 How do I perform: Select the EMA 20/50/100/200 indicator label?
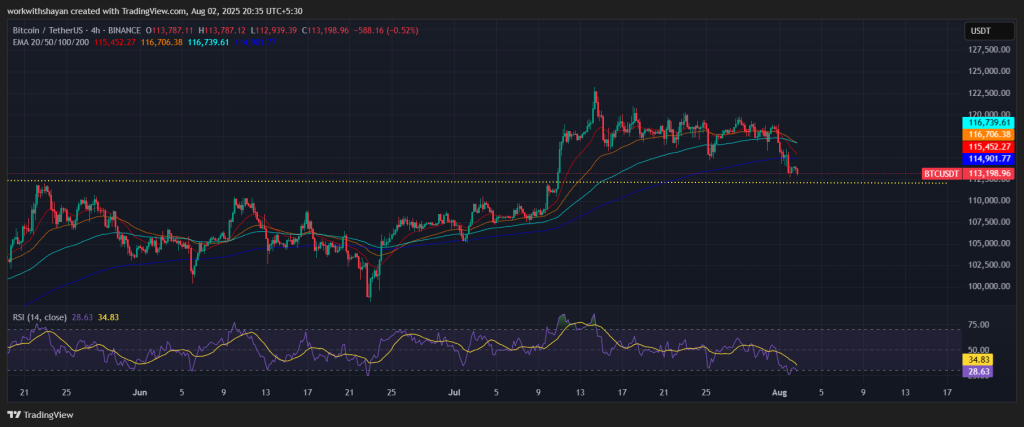point(50,42)
